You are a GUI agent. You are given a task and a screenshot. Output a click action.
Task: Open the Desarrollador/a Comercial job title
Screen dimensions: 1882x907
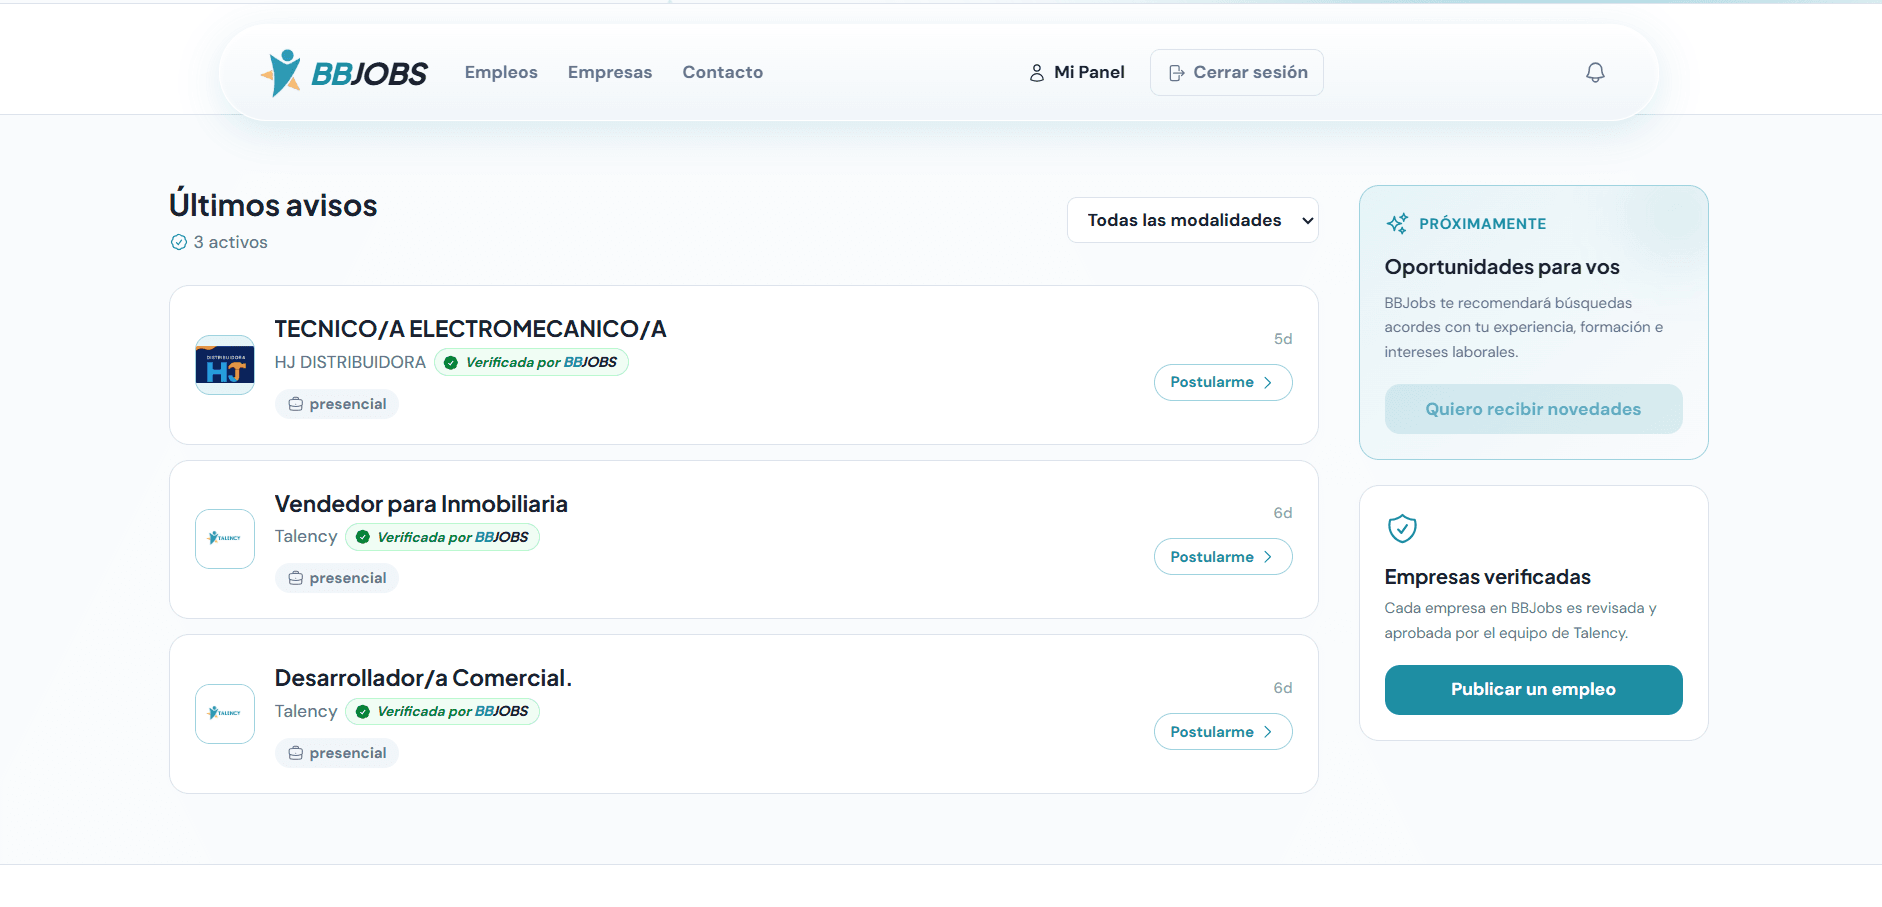[423, 678]
